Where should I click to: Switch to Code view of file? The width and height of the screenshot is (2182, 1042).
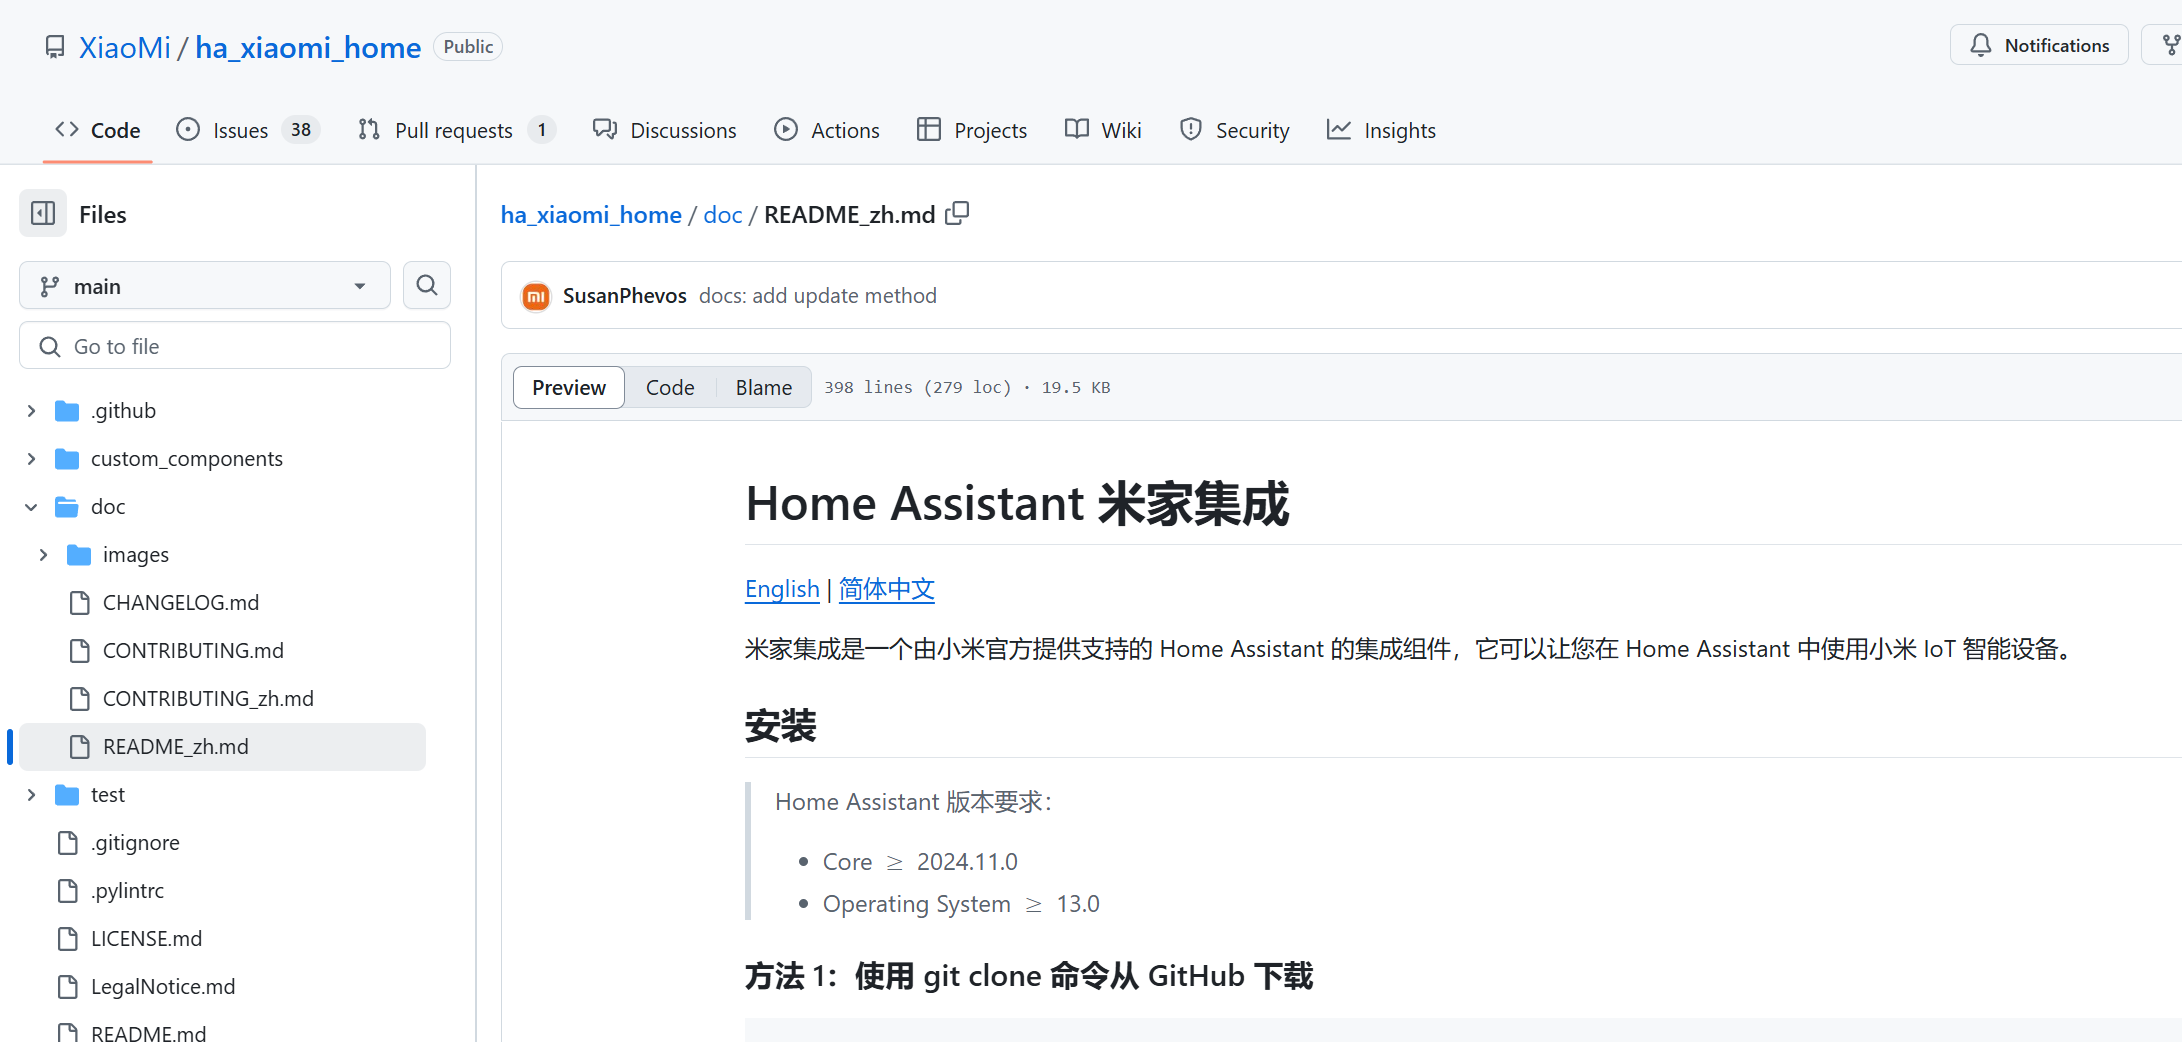(670, 388)
